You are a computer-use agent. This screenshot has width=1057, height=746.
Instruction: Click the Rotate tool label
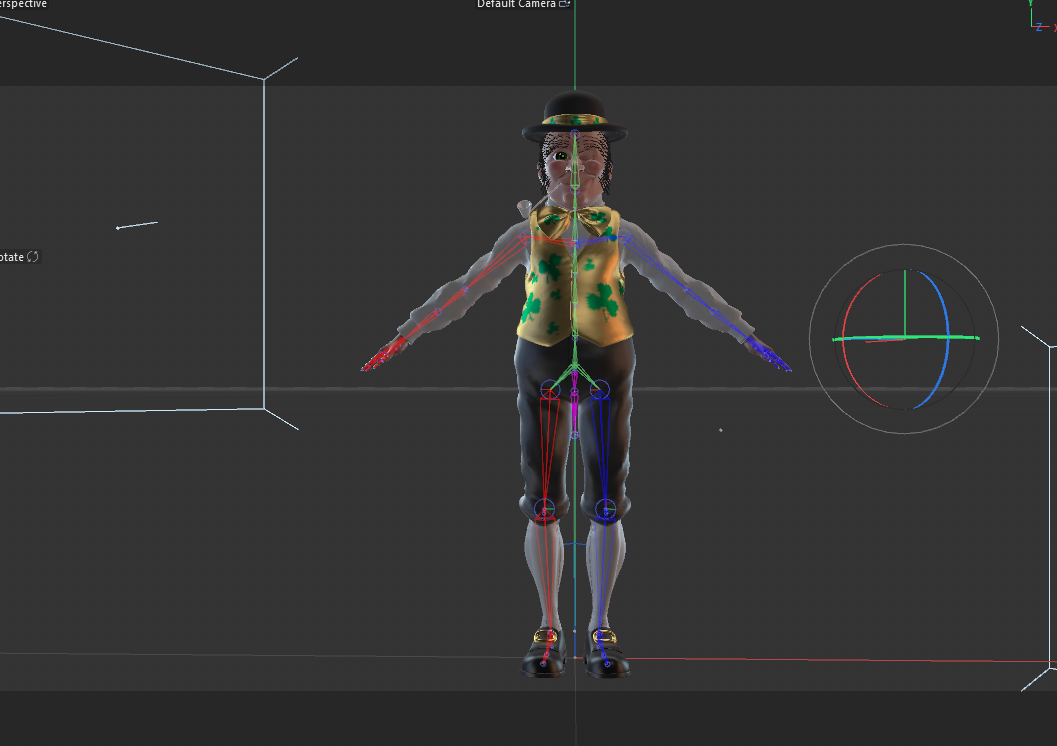(11, 257)
